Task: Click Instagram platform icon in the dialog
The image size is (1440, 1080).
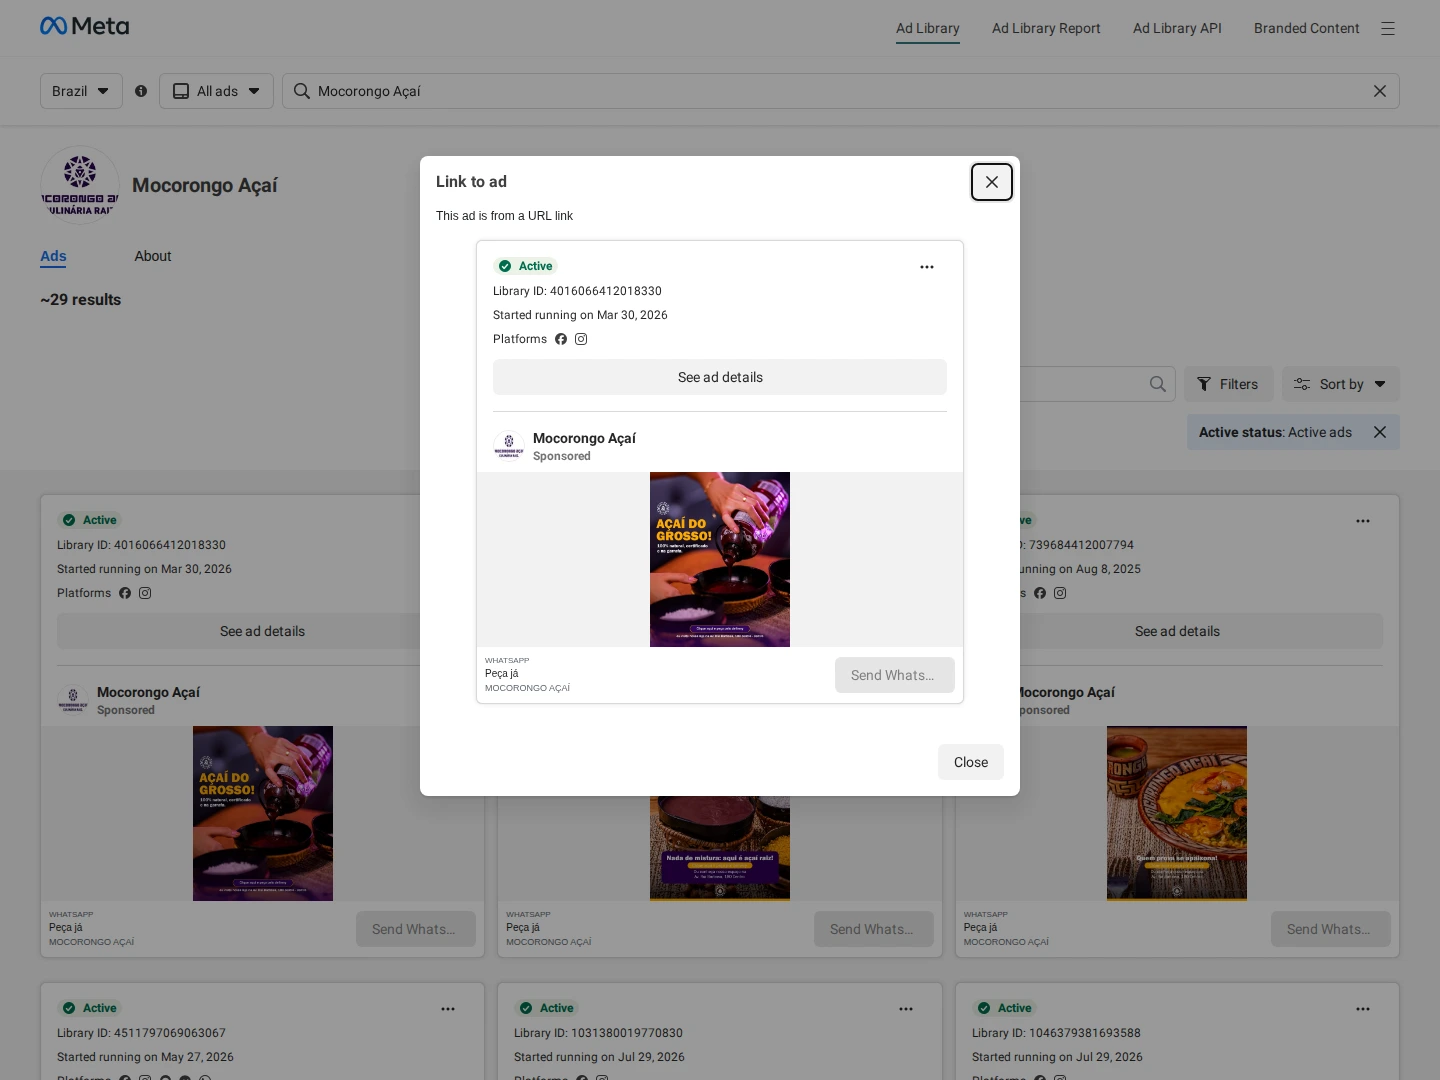Action: coord(581,339)
